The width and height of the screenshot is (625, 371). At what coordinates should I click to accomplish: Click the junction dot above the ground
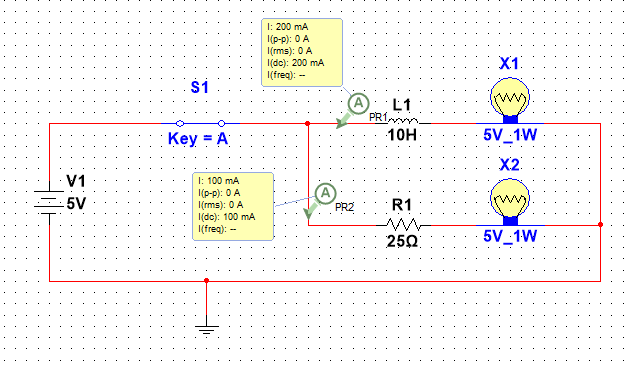(206, 281)
